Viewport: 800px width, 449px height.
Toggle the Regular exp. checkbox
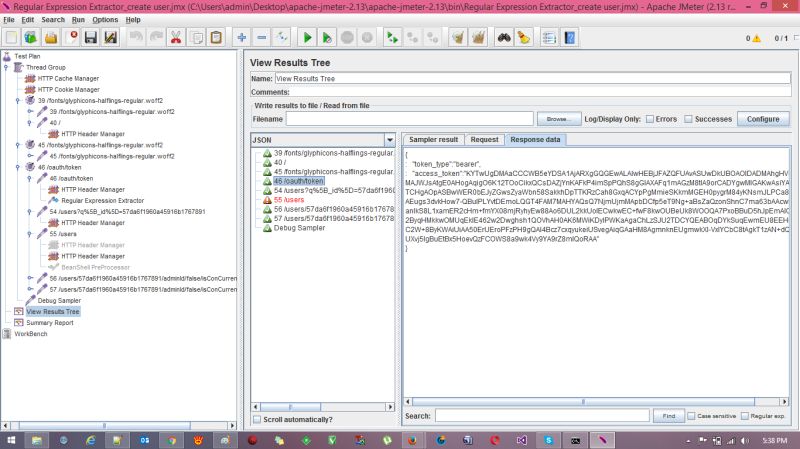click(x=745, y=416)
